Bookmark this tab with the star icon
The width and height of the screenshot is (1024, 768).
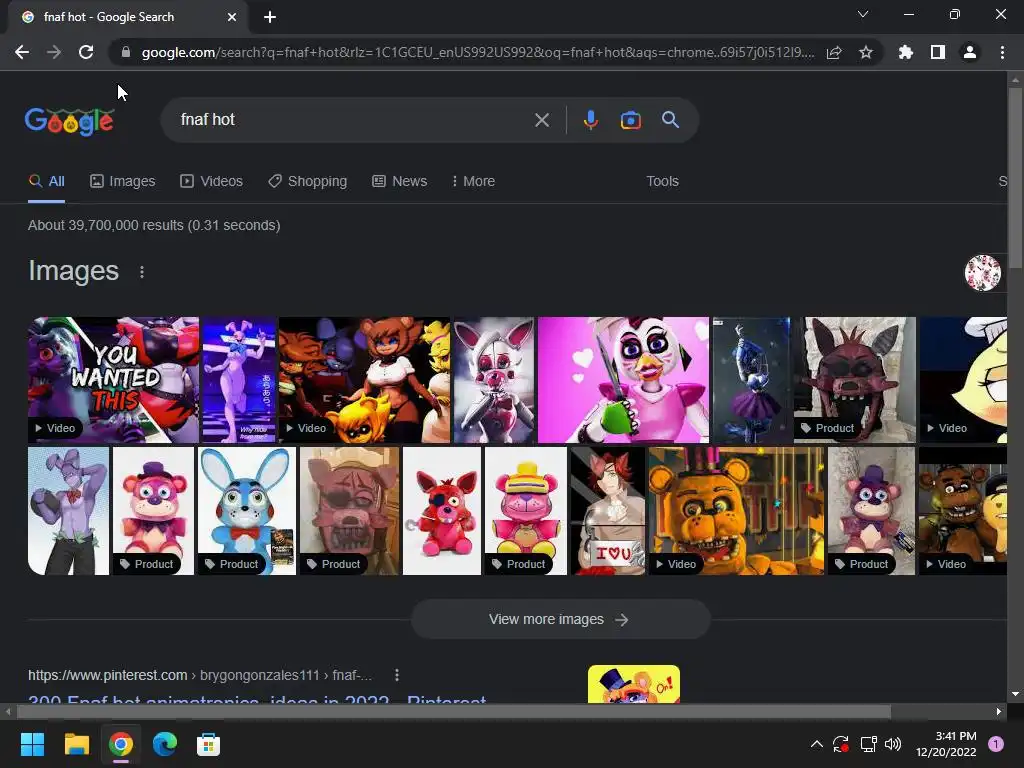[866, 52]
